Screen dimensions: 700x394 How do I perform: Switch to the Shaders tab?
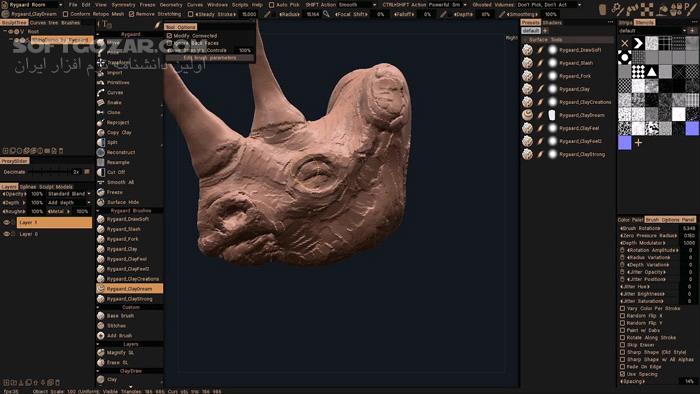552,23
